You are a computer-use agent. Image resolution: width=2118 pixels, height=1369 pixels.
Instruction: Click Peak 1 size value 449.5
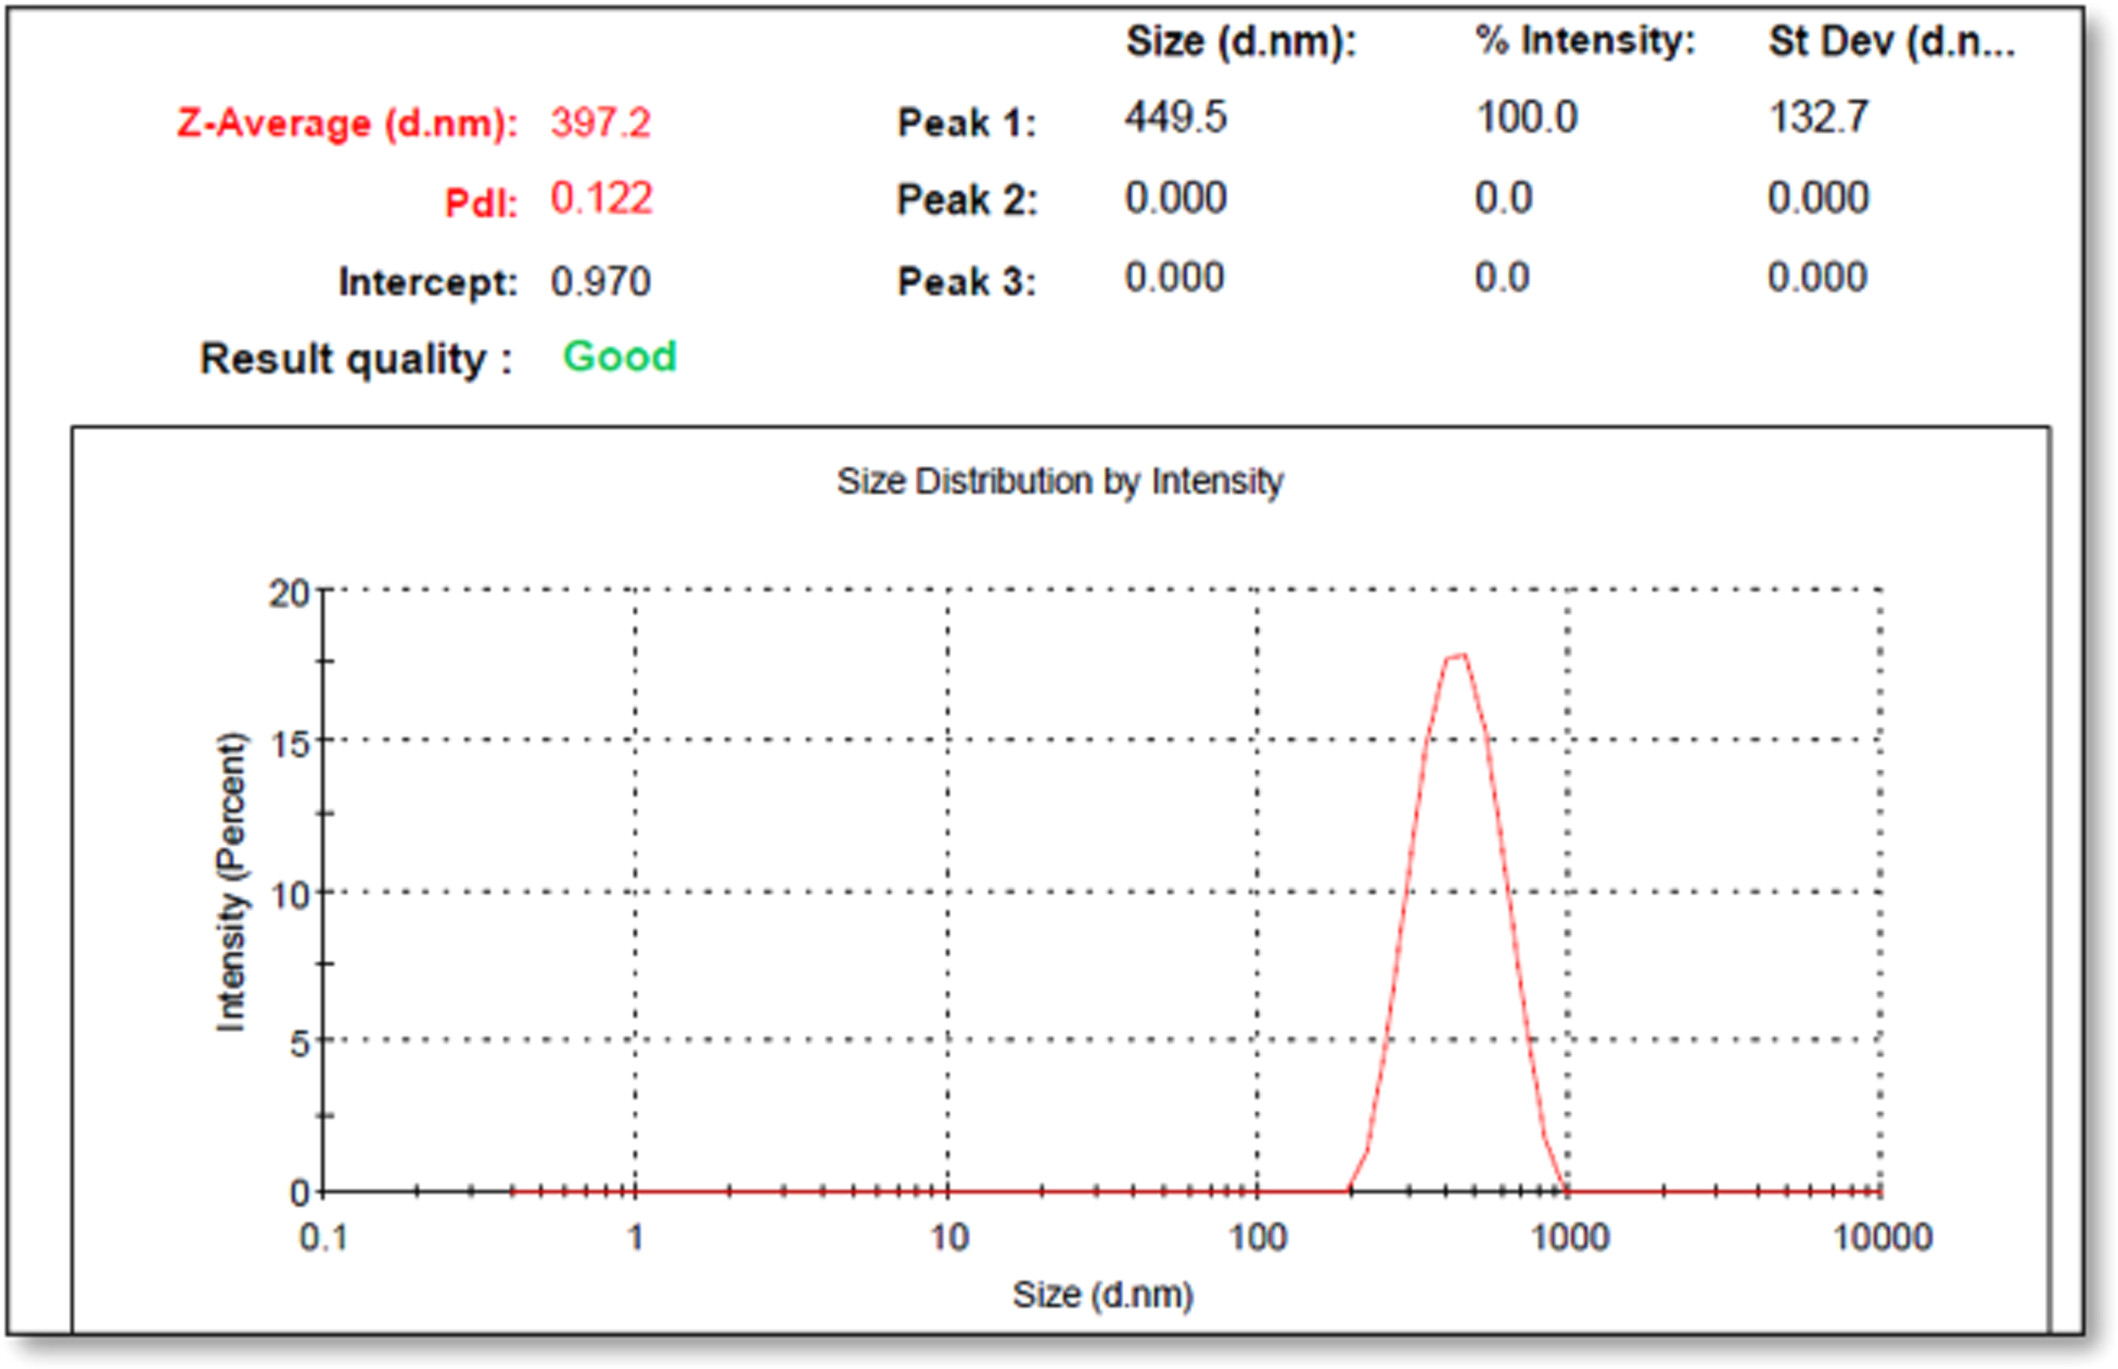(x=1176, y=118)
